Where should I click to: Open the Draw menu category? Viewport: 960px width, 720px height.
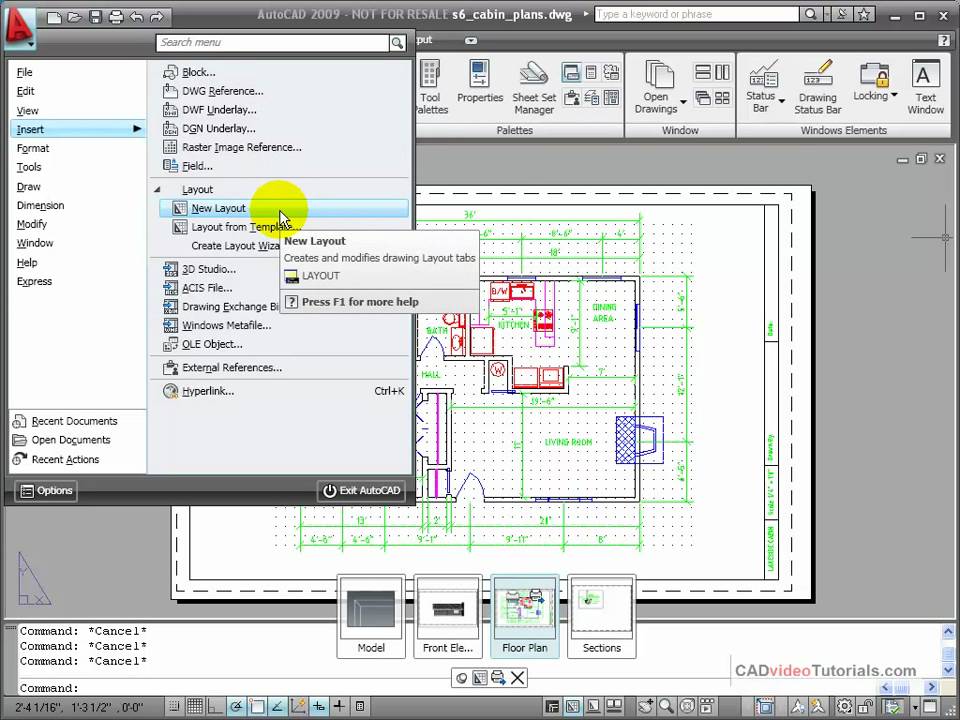[28, 187]
